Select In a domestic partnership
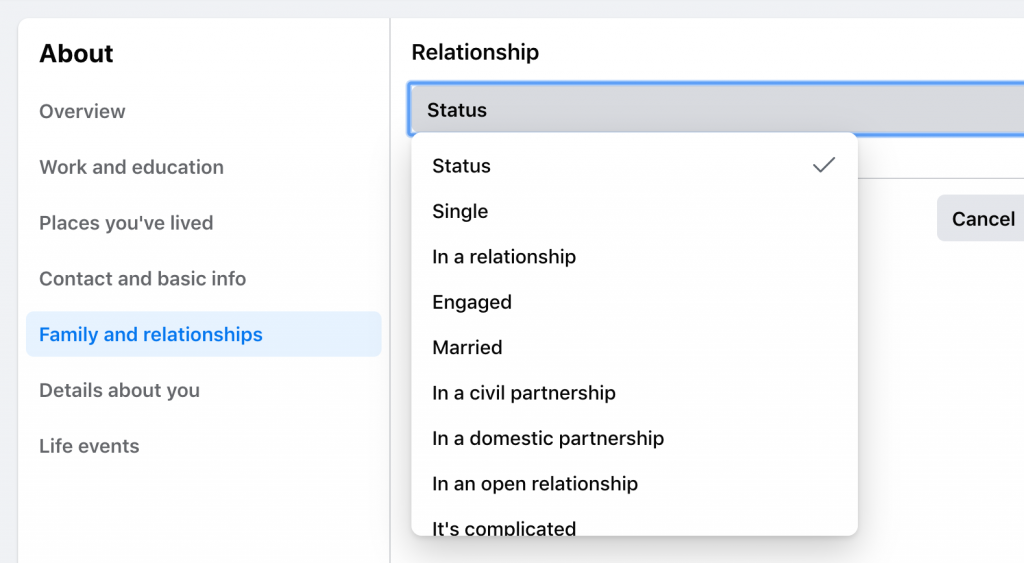This screenshot has height=563, width=1024. point(548,438)
